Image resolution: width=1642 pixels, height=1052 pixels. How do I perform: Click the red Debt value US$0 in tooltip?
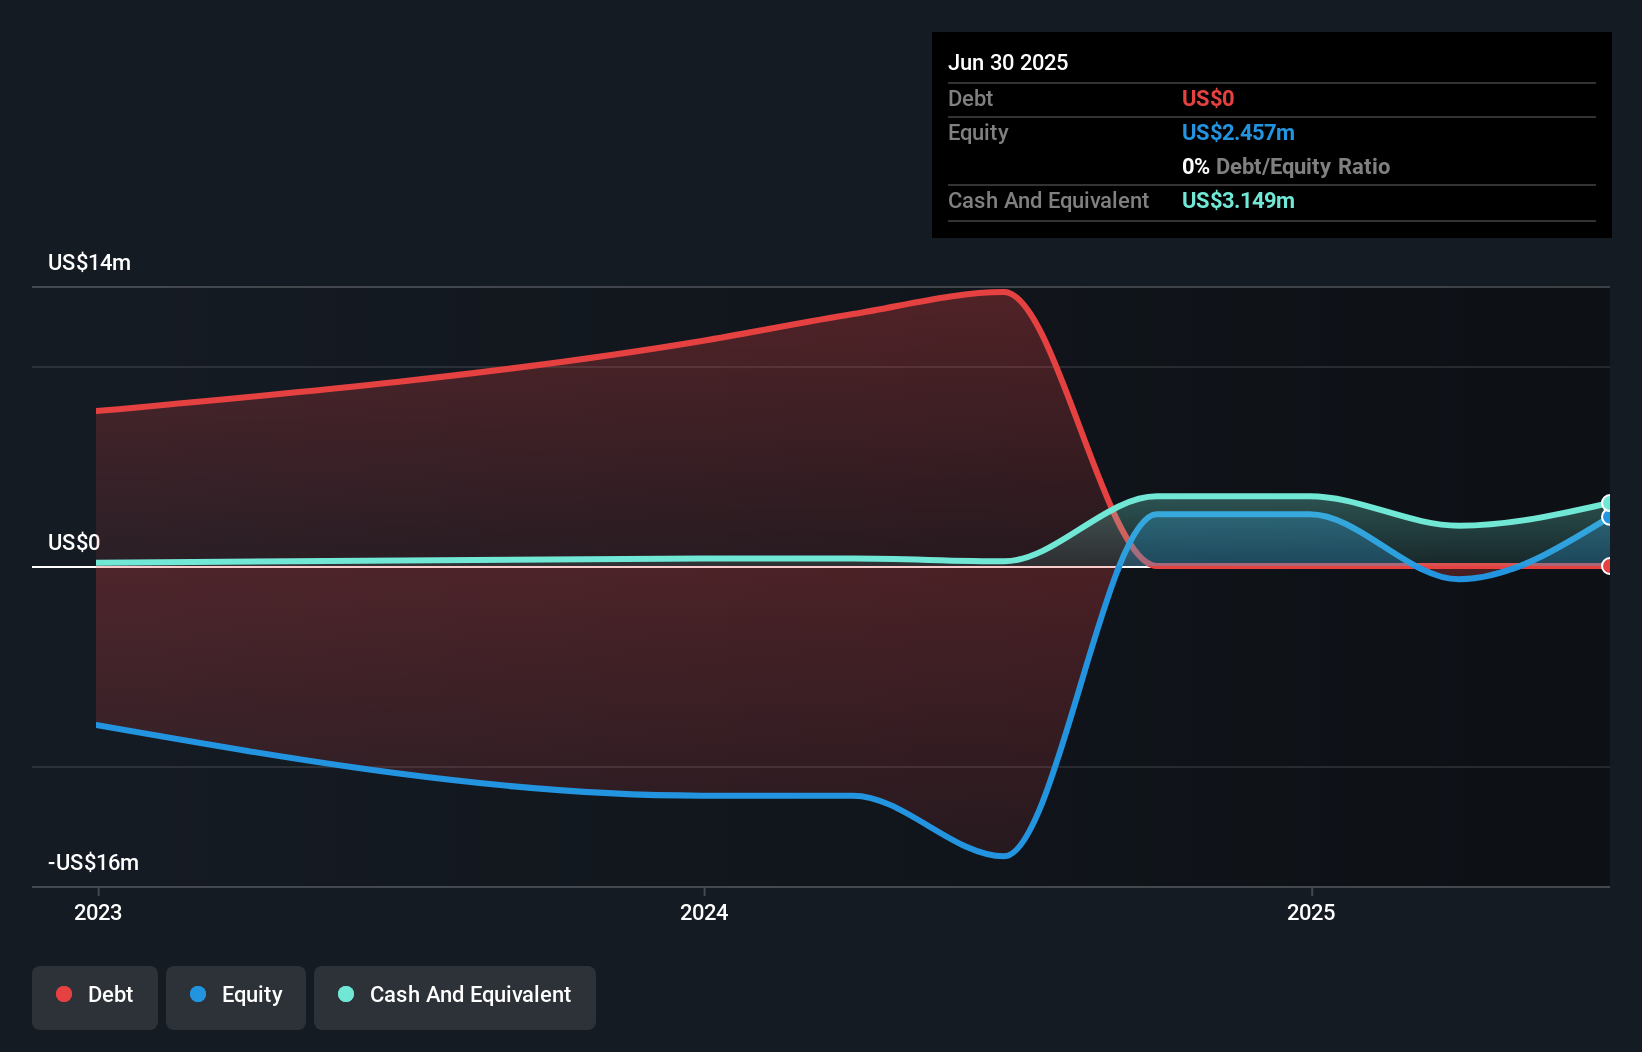click(1208, 98)
